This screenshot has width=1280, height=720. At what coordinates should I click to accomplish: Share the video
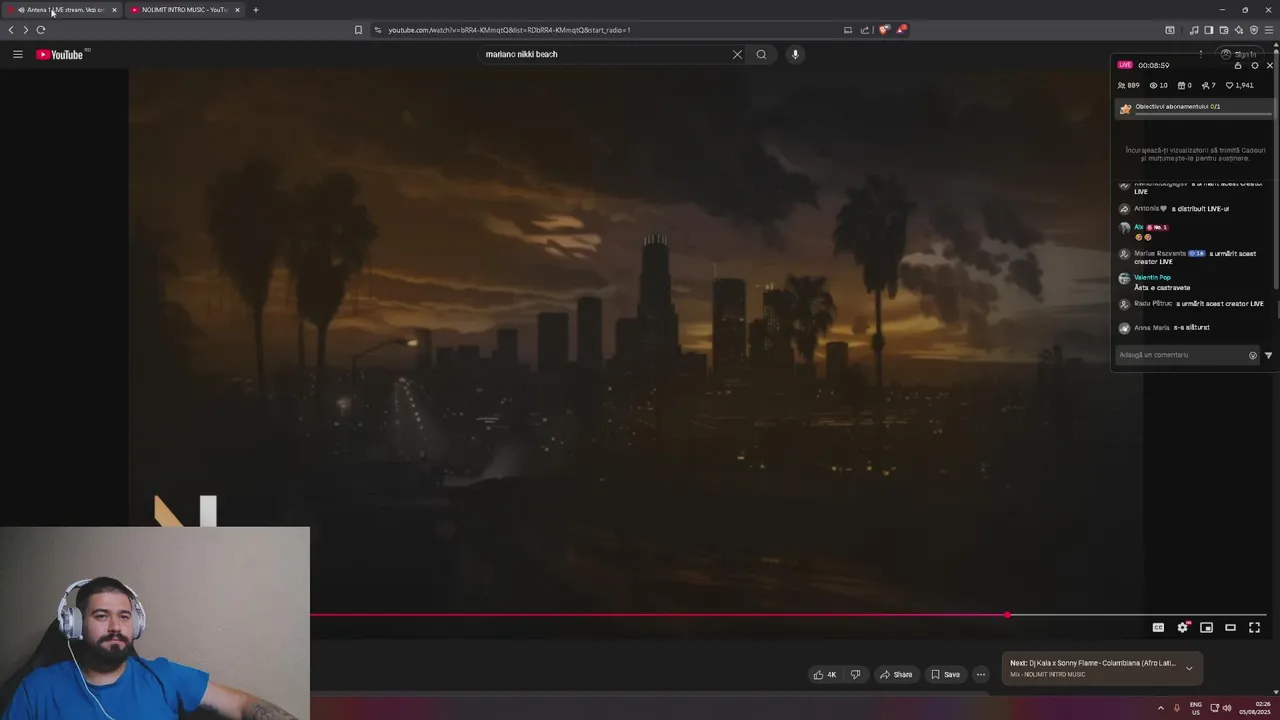click(896, 674)
